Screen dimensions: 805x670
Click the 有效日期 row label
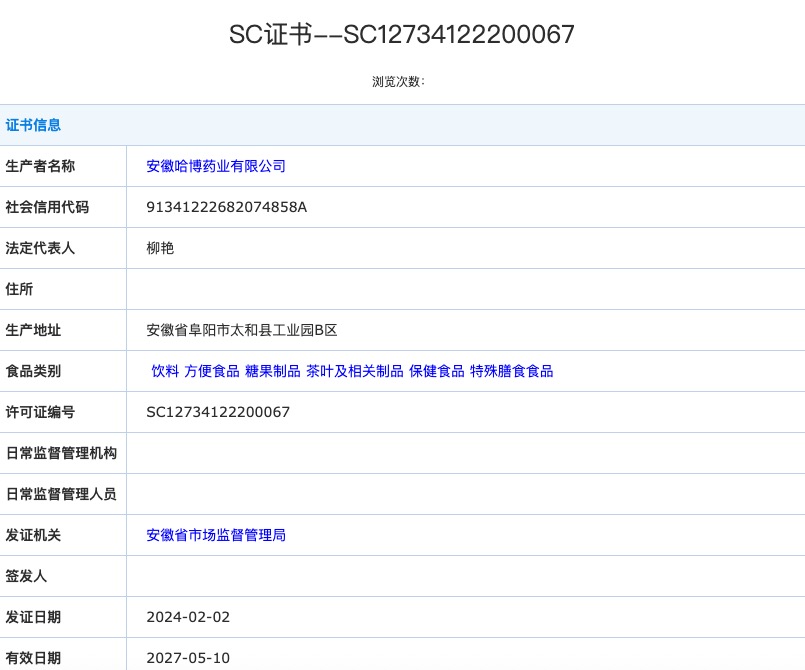(33, 658)
